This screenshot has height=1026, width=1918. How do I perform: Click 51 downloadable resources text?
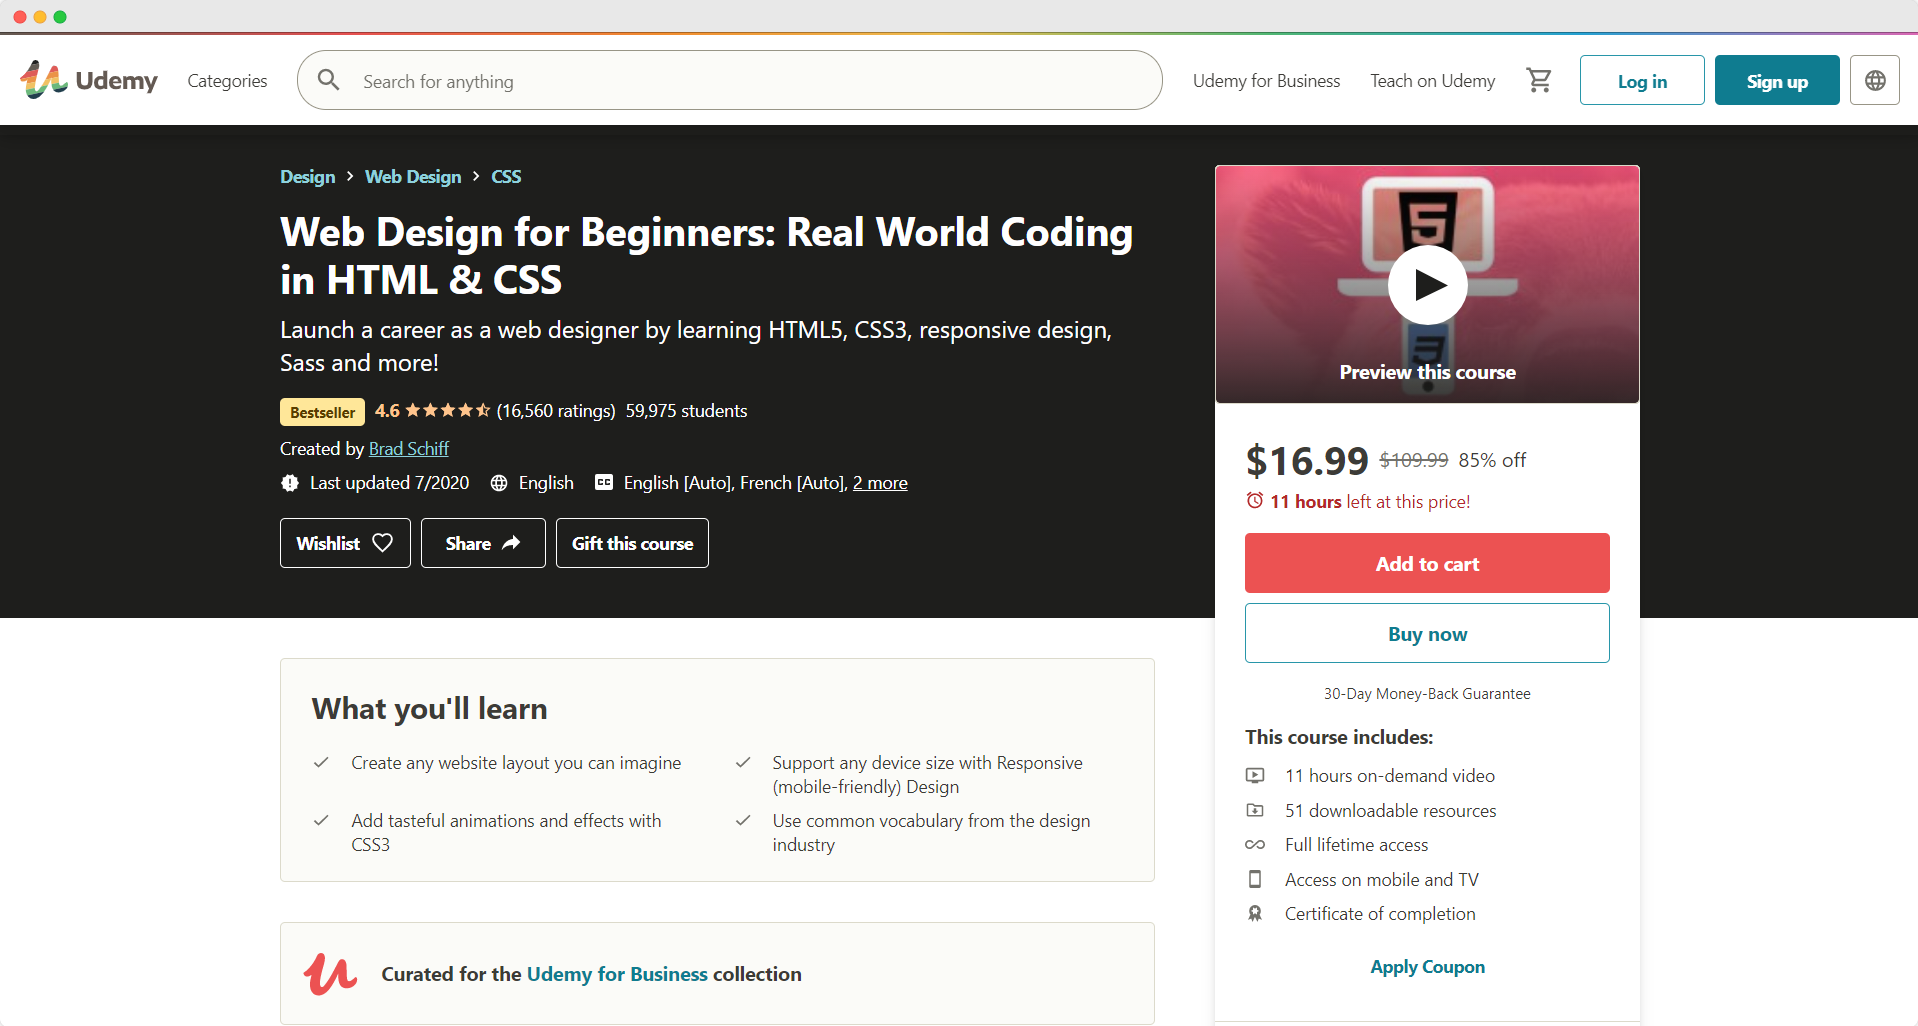tap(1391, 811)
